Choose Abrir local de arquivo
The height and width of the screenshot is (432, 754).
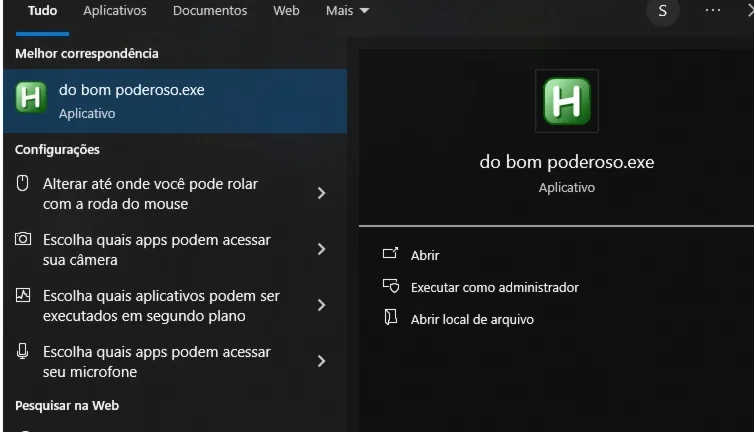472,319
